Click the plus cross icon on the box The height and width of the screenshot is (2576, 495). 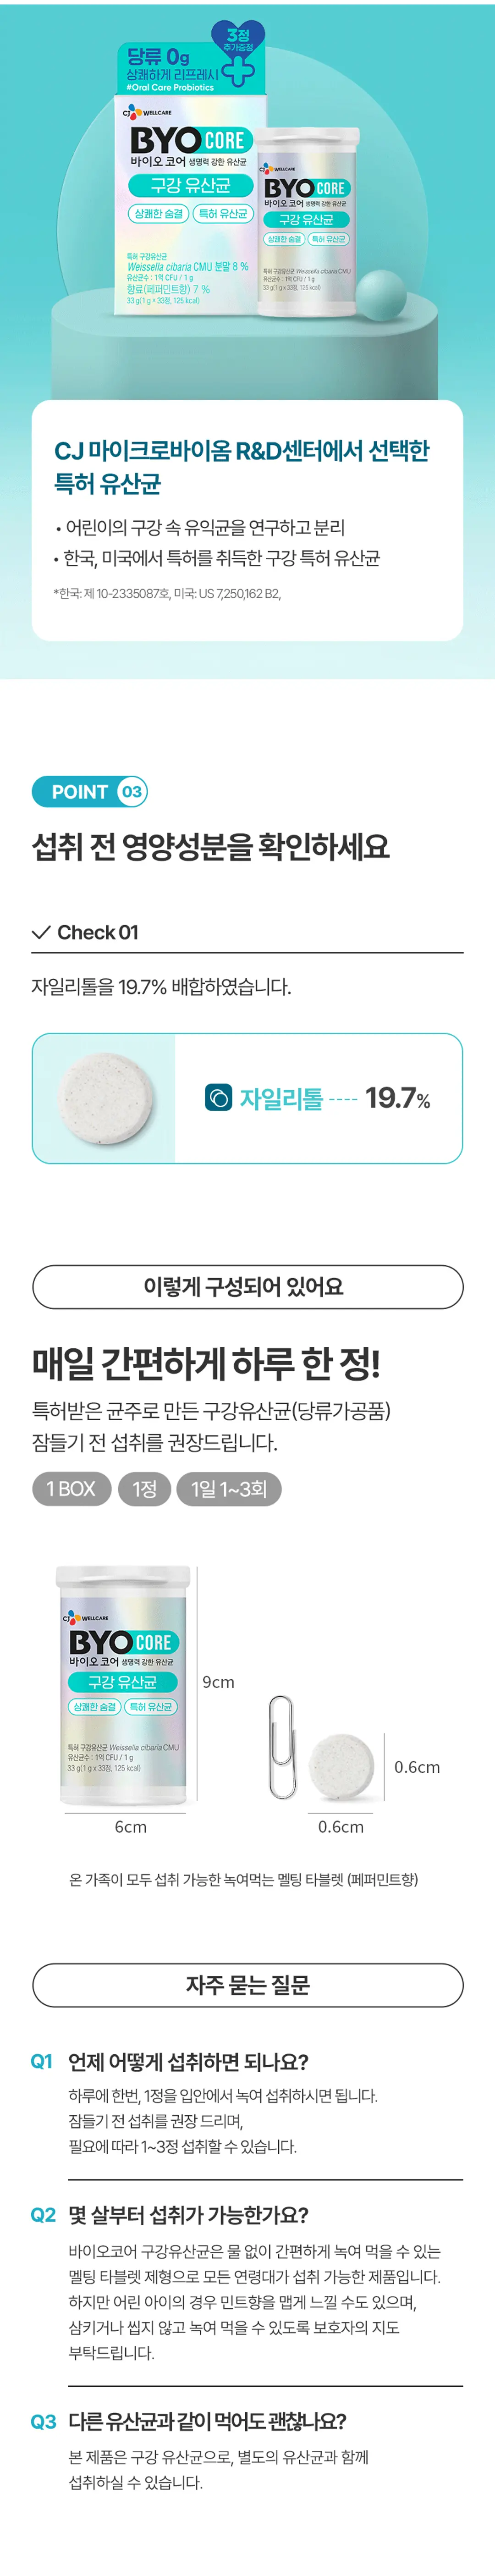tap(238, 72)
